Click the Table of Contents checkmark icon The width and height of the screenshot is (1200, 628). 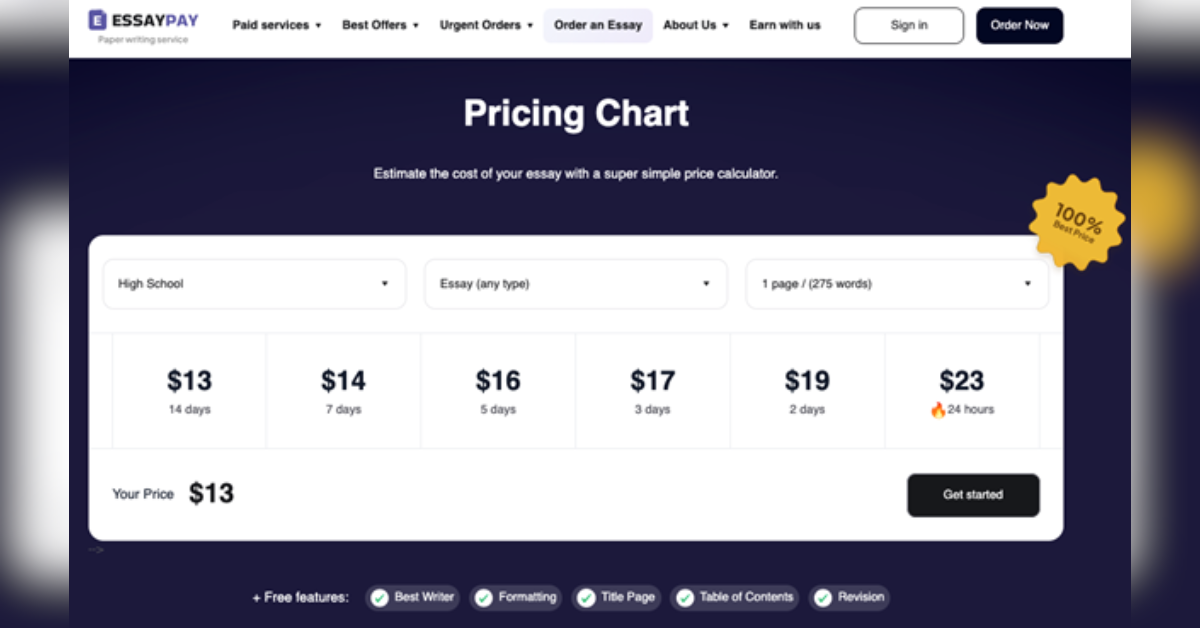tap(685, 598)
